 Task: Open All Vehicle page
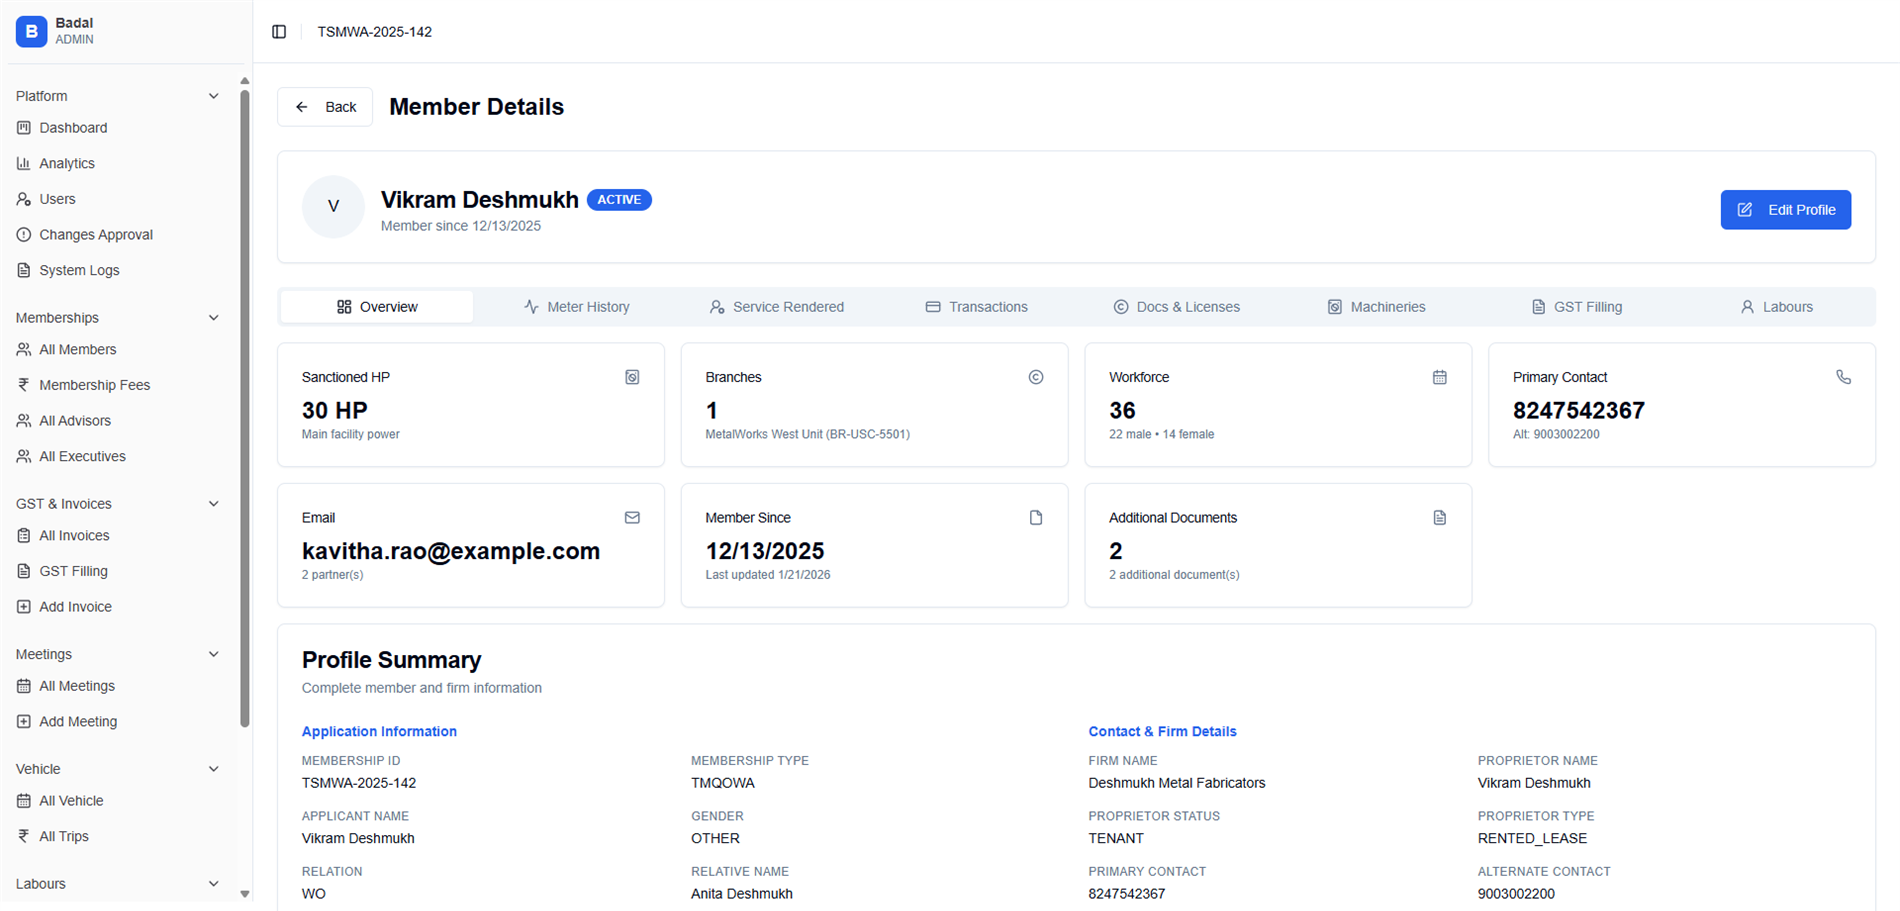click(x=71, y=801)
